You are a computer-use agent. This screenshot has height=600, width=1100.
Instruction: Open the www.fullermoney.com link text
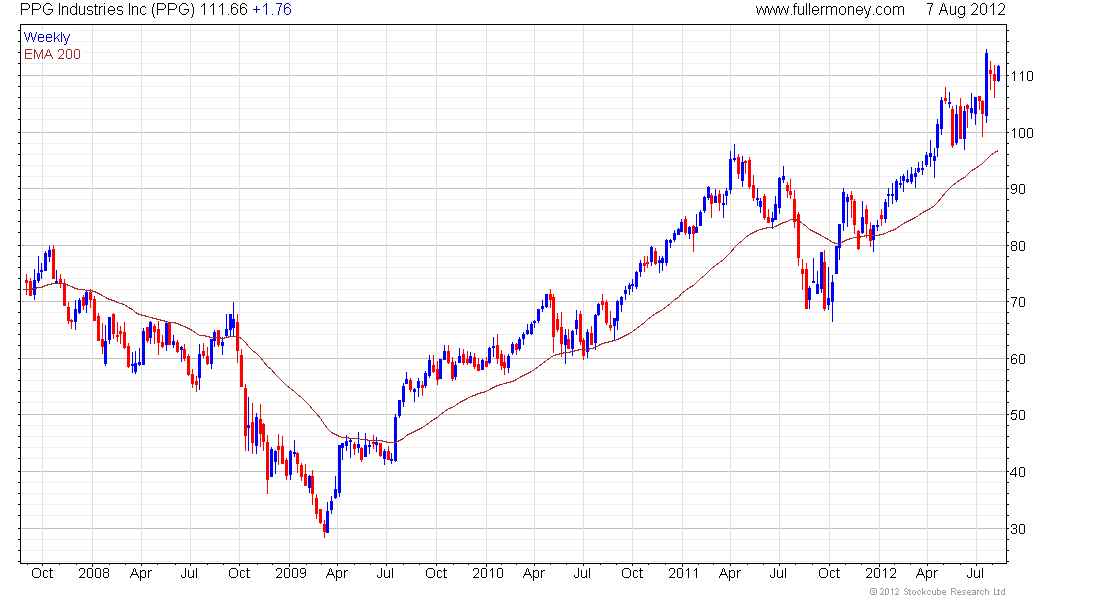(830, 10)
